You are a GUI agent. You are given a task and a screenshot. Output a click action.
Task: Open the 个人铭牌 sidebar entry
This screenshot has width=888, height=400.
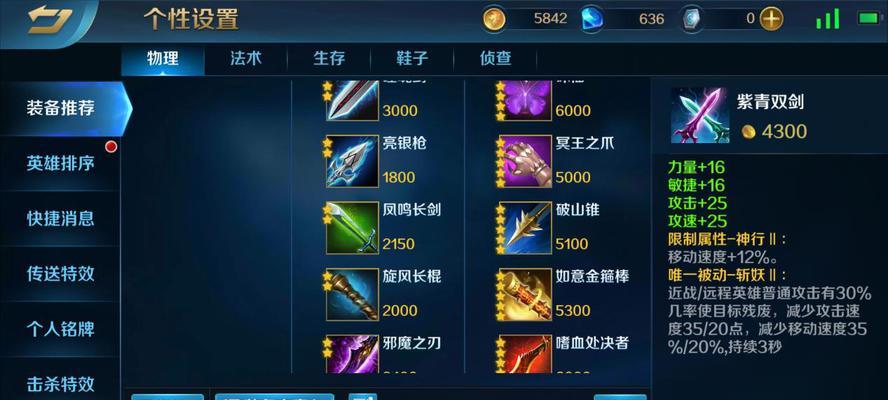point(60,329)
